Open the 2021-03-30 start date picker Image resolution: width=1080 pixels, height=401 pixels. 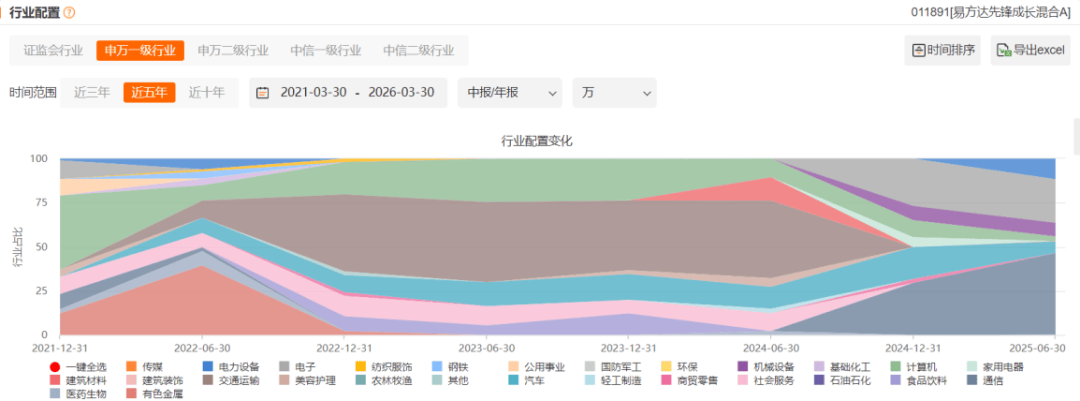(x=313, y=93)
